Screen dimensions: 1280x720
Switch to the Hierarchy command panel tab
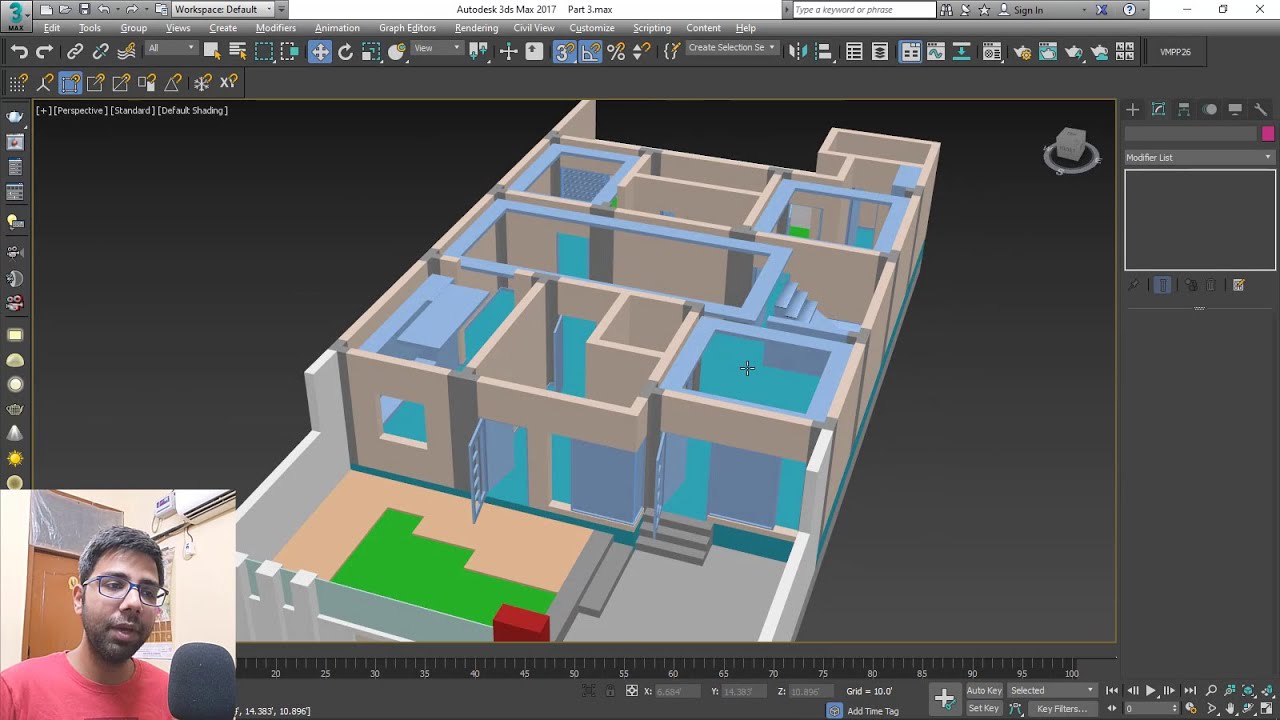tap(1184, 109)
